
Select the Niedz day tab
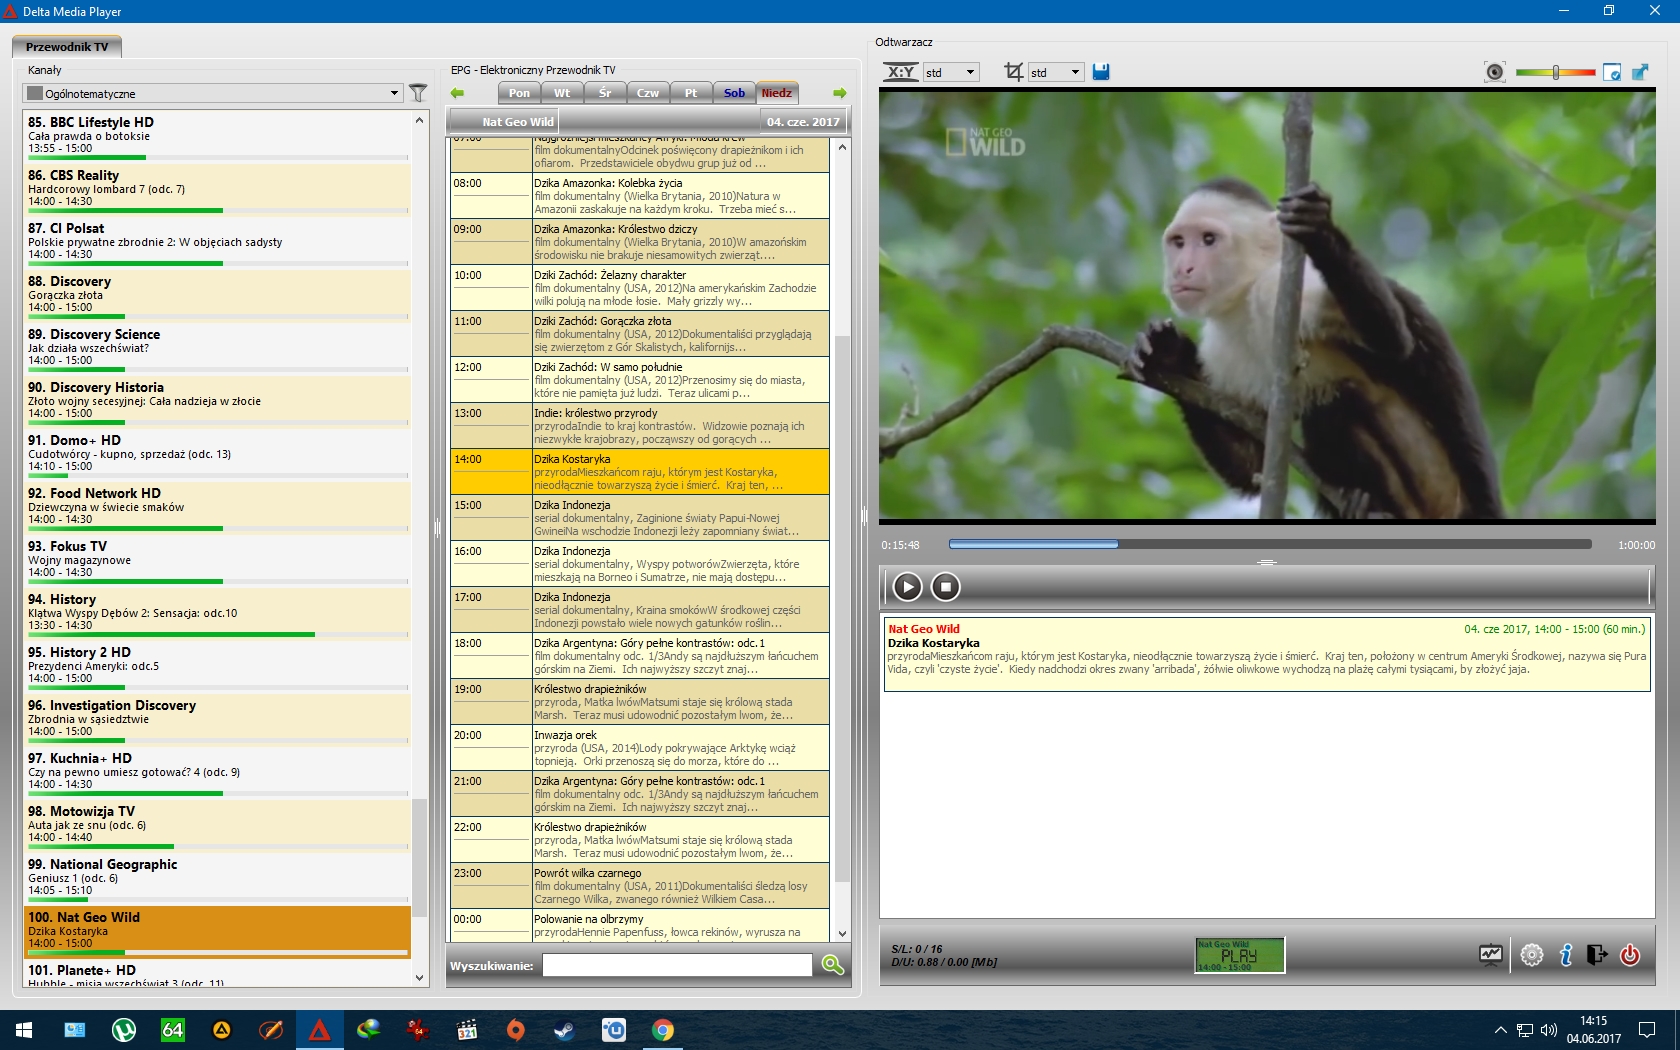777,93
